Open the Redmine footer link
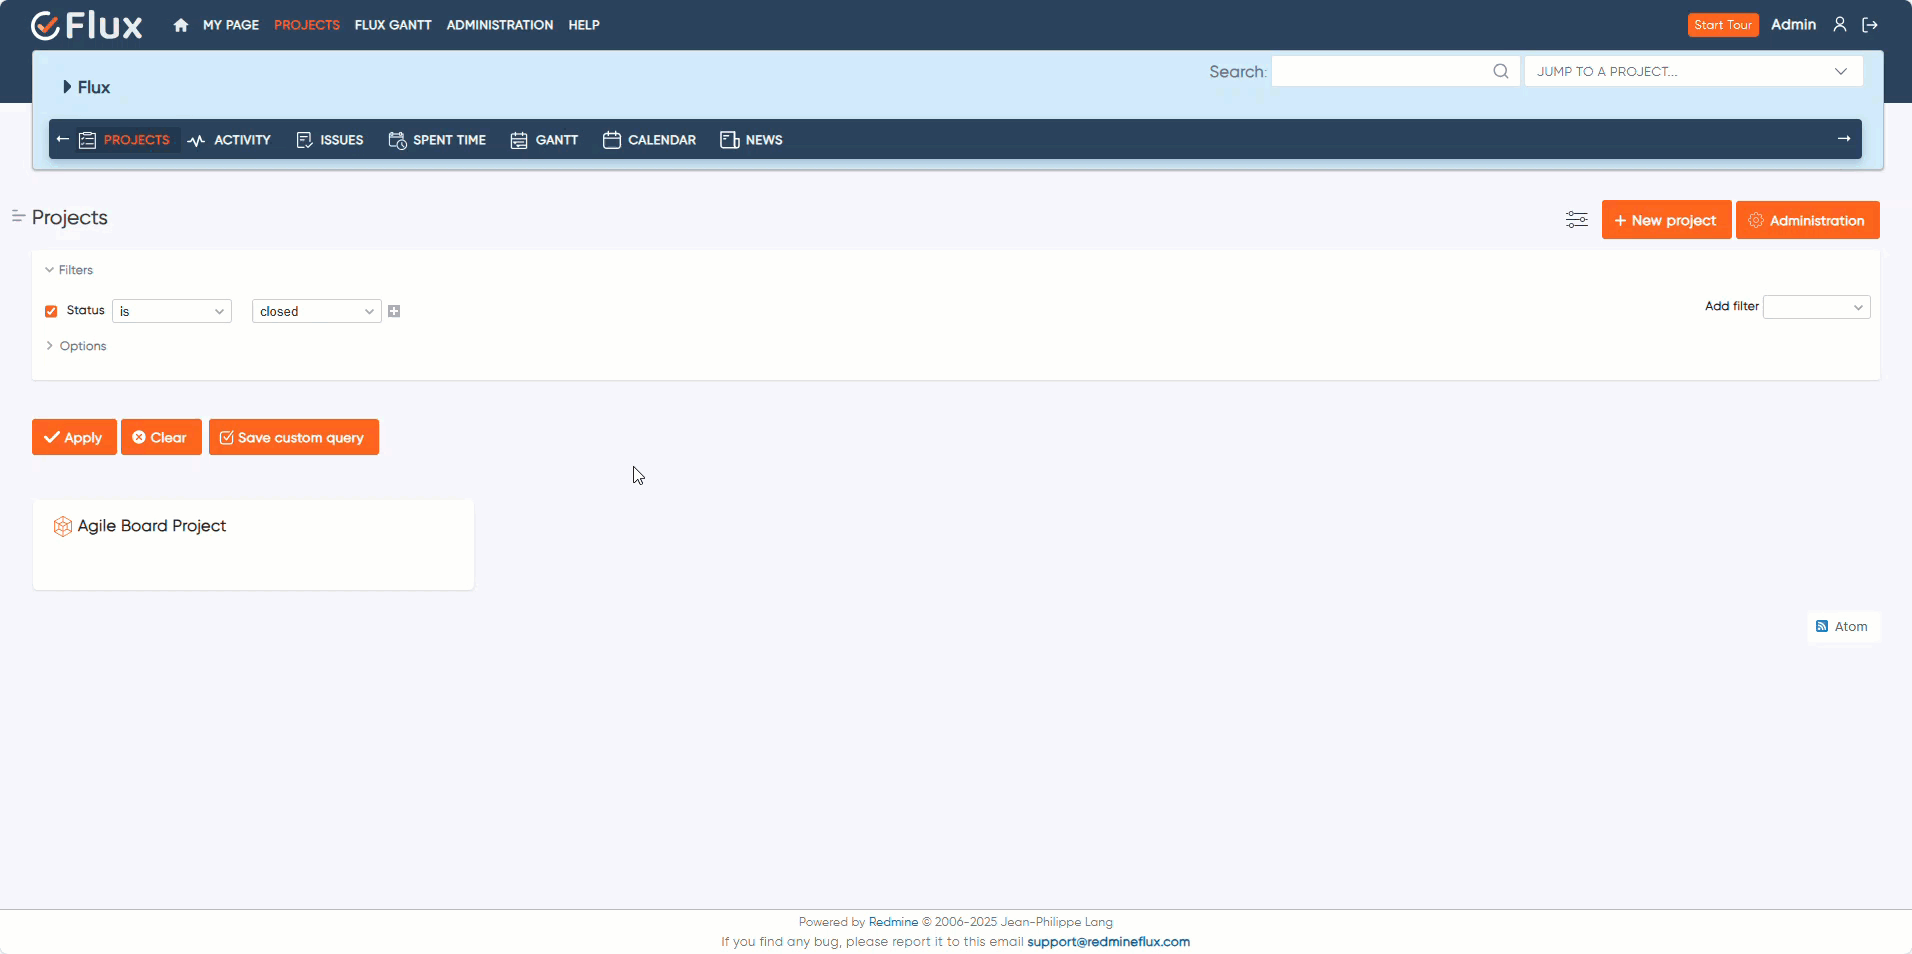This screenshot has height=954, width=1912. (x=893, y=922)
